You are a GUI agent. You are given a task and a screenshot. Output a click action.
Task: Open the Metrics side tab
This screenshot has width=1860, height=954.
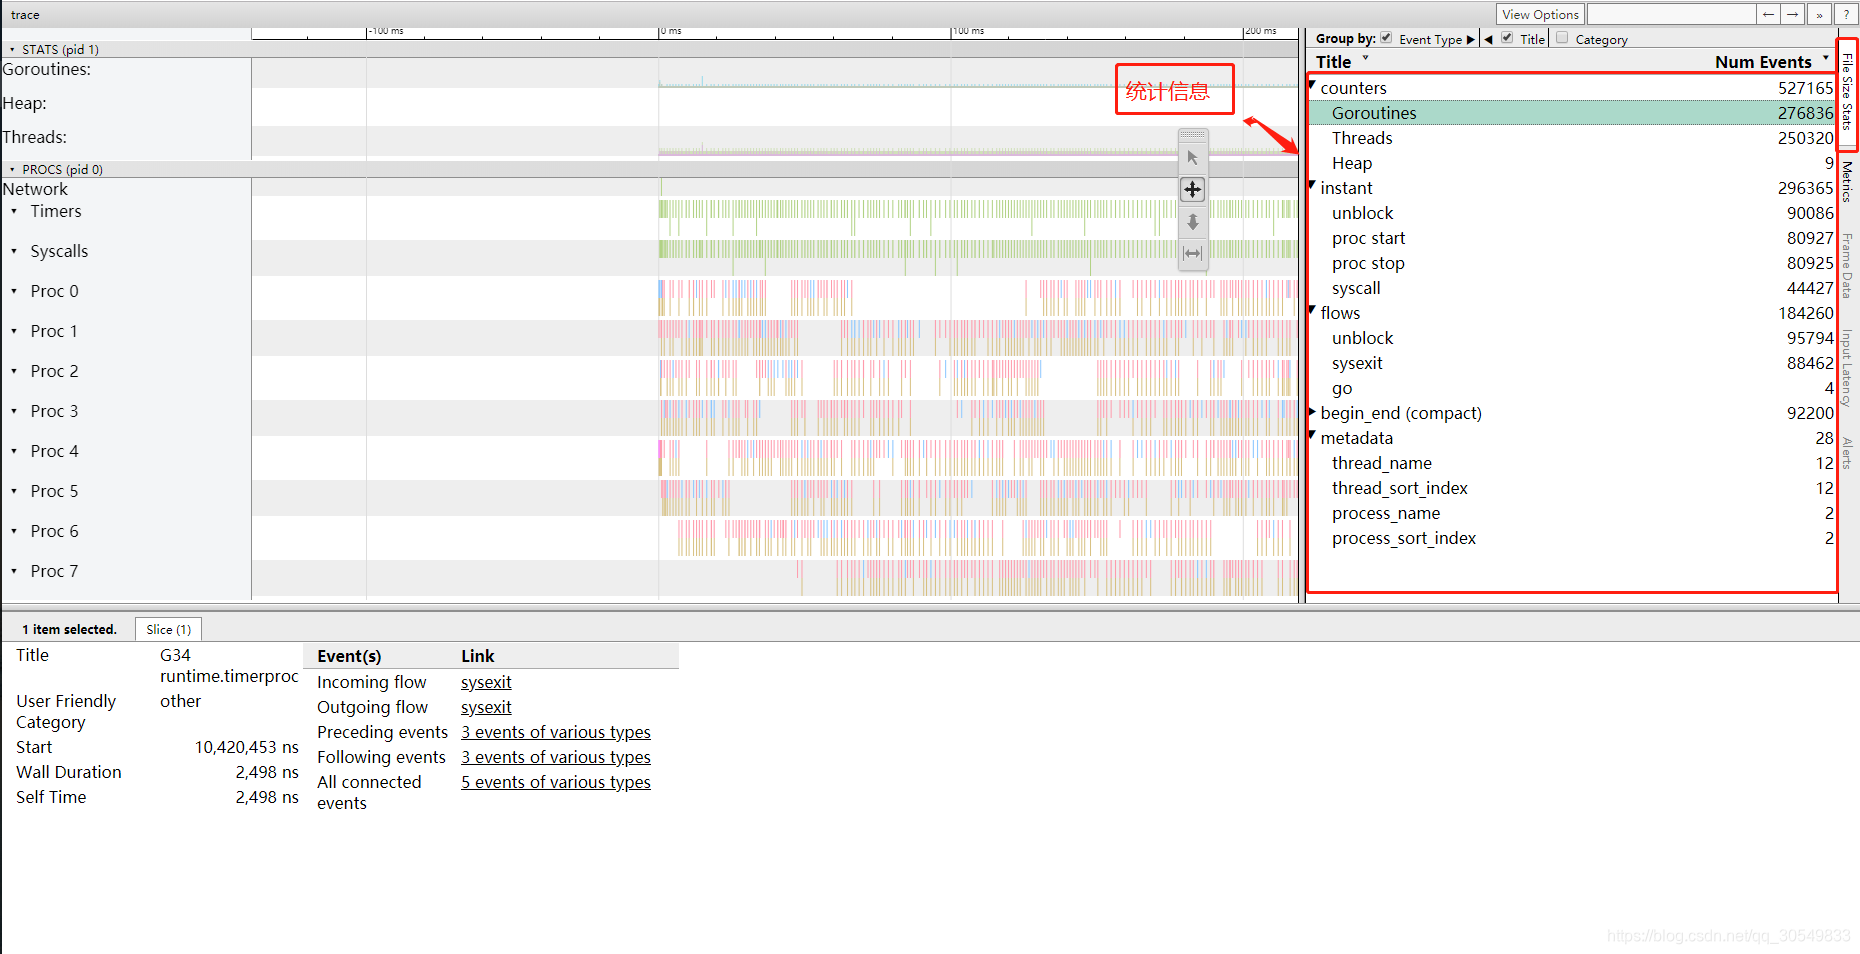[x=1847, y=182]
